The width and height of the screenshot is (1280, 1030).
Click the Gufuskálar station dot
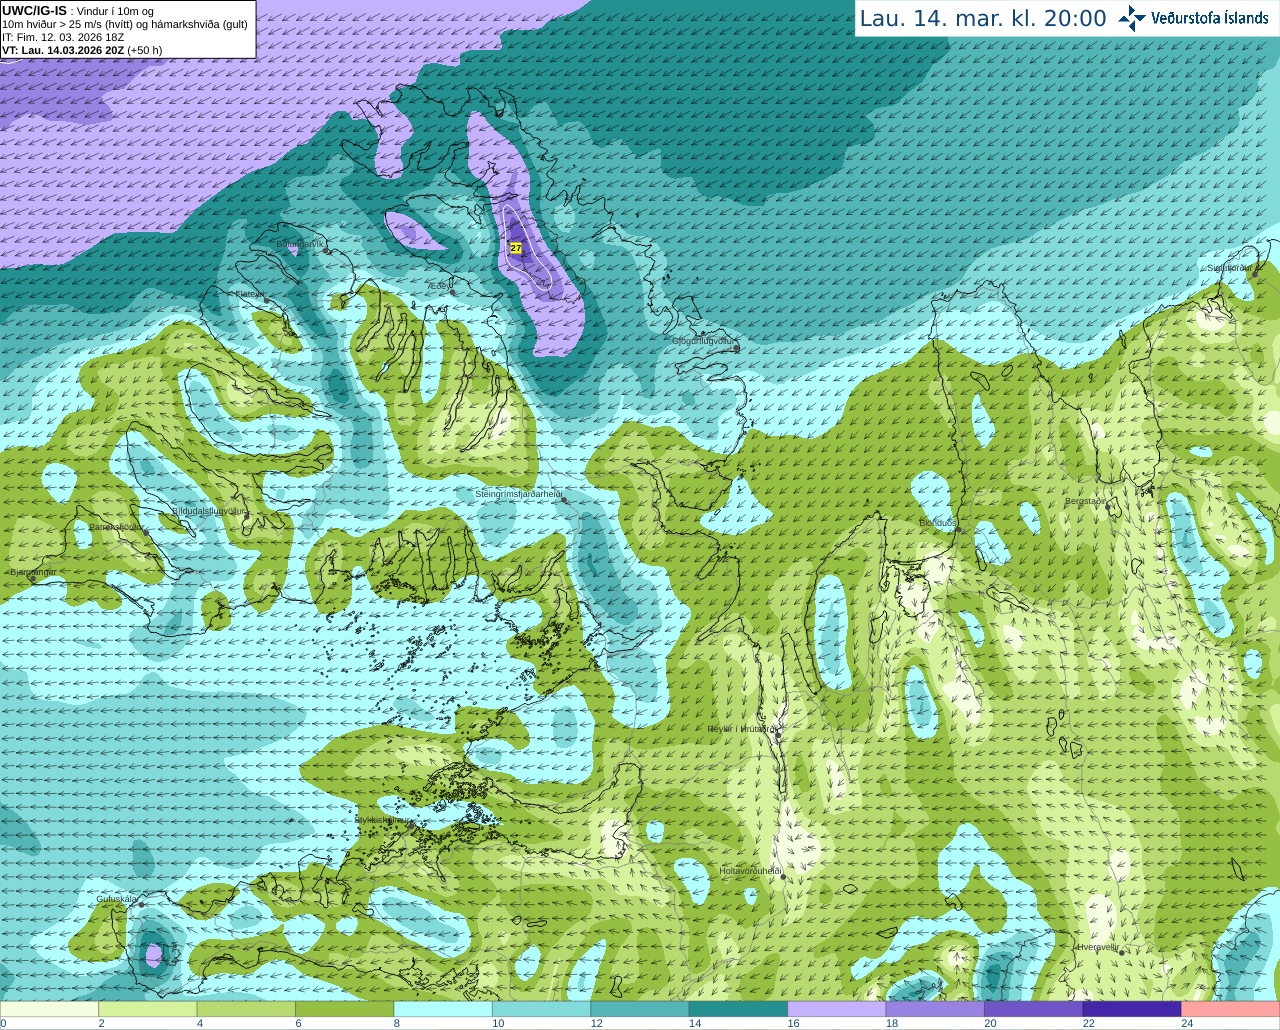[141, 904]
